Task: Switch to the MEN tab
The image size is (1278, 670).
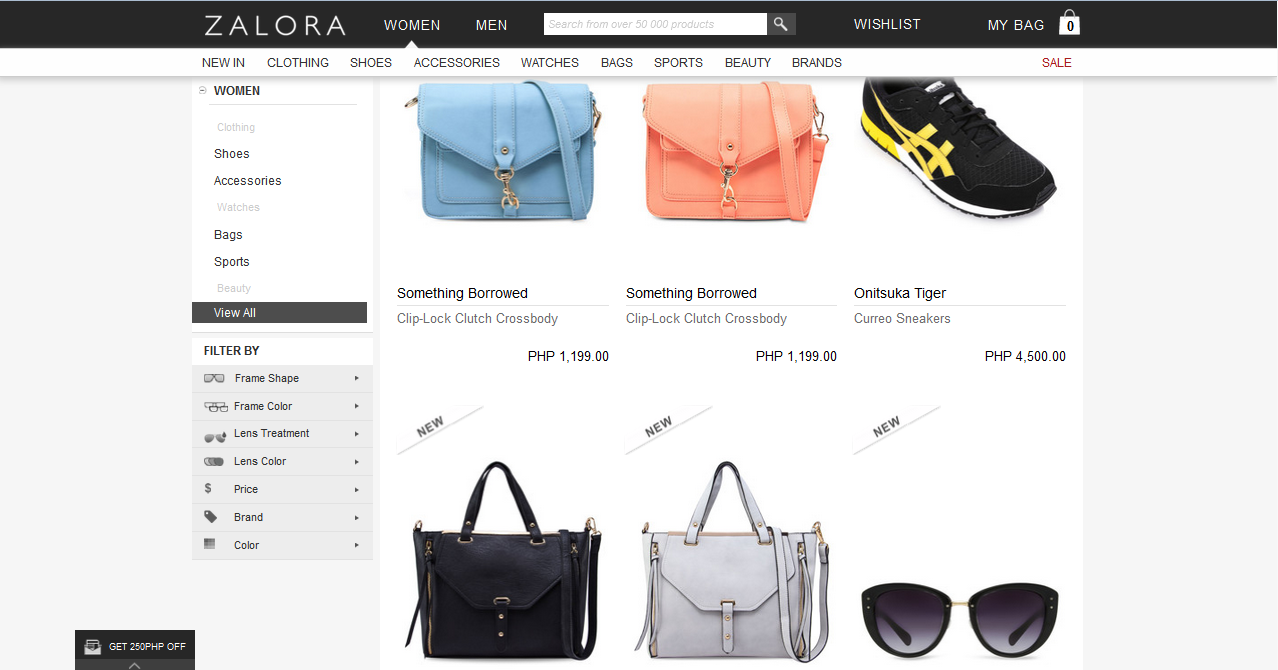Action: [x=491, y=25]
